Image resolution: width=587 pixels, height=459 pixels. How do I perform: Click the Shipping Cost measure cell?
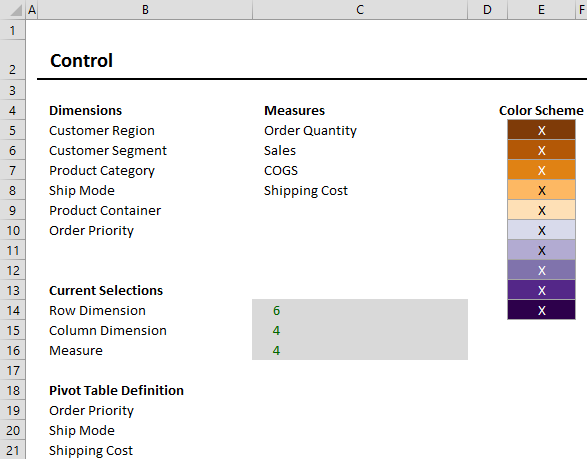(x=360, y=191)
